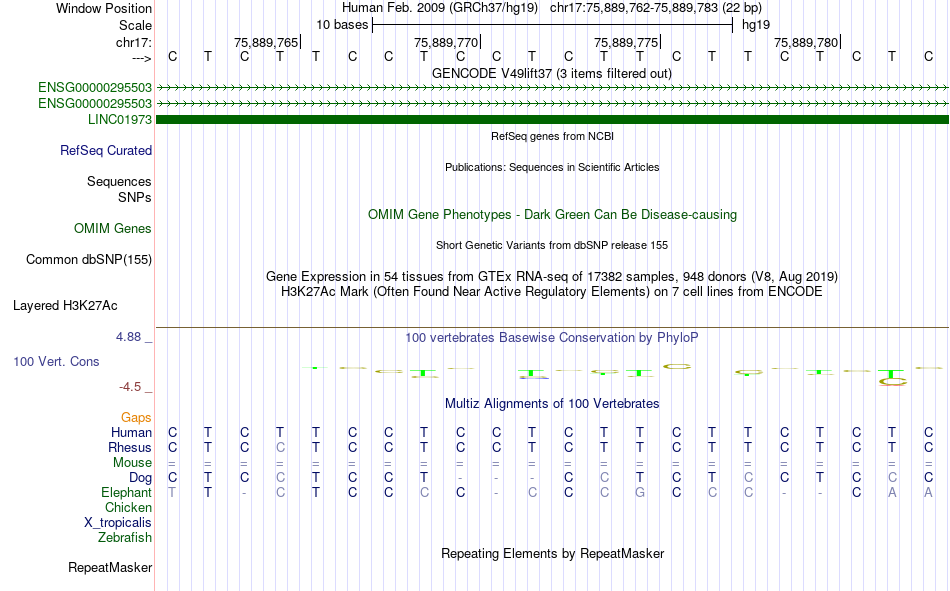This screenshot has width=950, height=591.
Task: Click the Gaps row label
Action: 136,418
